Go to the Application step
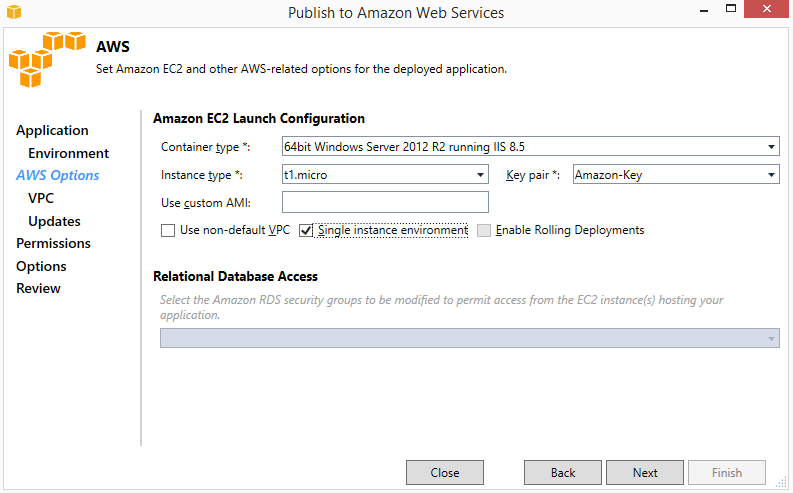Viewport: 793px width, 493px height. click(x=52, y=130)
